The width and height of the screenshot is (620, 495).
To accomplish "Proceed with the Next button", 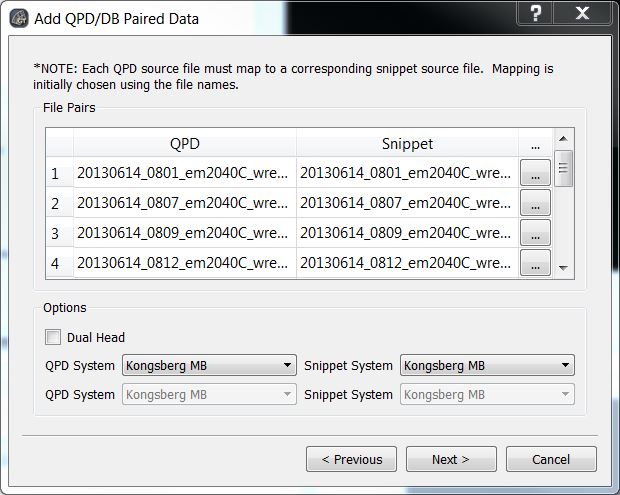I will [x=451, y=459].
